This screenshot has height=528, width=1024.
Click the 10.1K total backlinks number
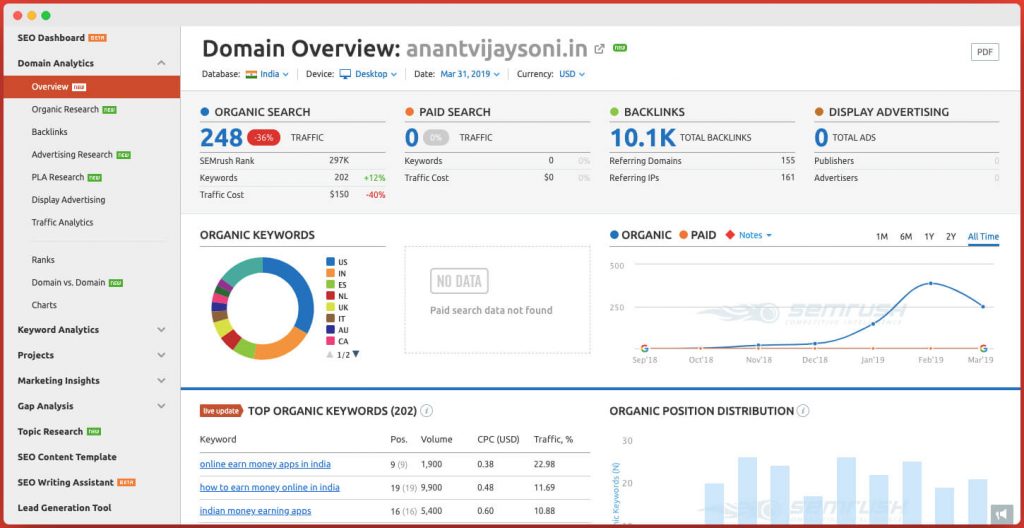click(x=643, y=138)
